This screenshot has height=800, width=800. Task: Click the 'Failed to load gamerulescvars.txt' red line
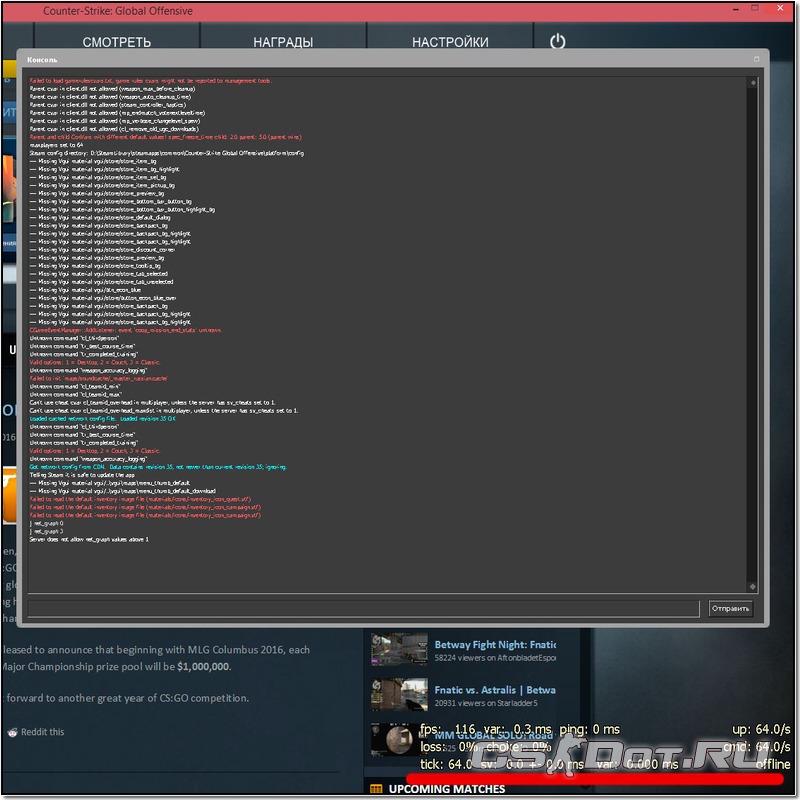[151, 81]
